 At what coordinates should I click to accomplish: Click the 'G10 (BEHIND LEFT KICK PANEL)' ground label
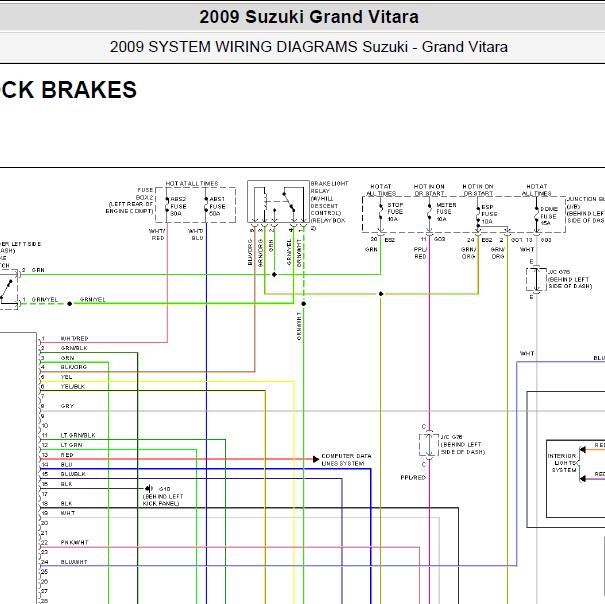click(162, 496)
